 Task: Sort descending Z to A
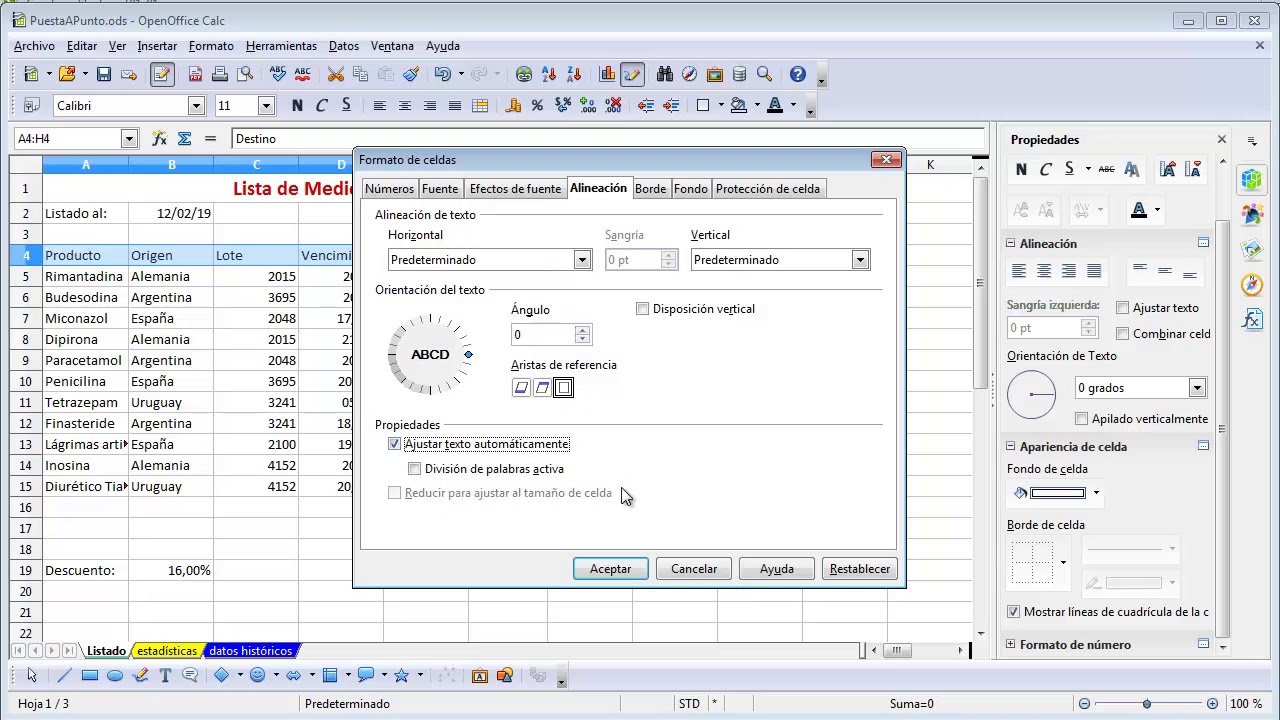pyautogui.click(x=574, y=74)
